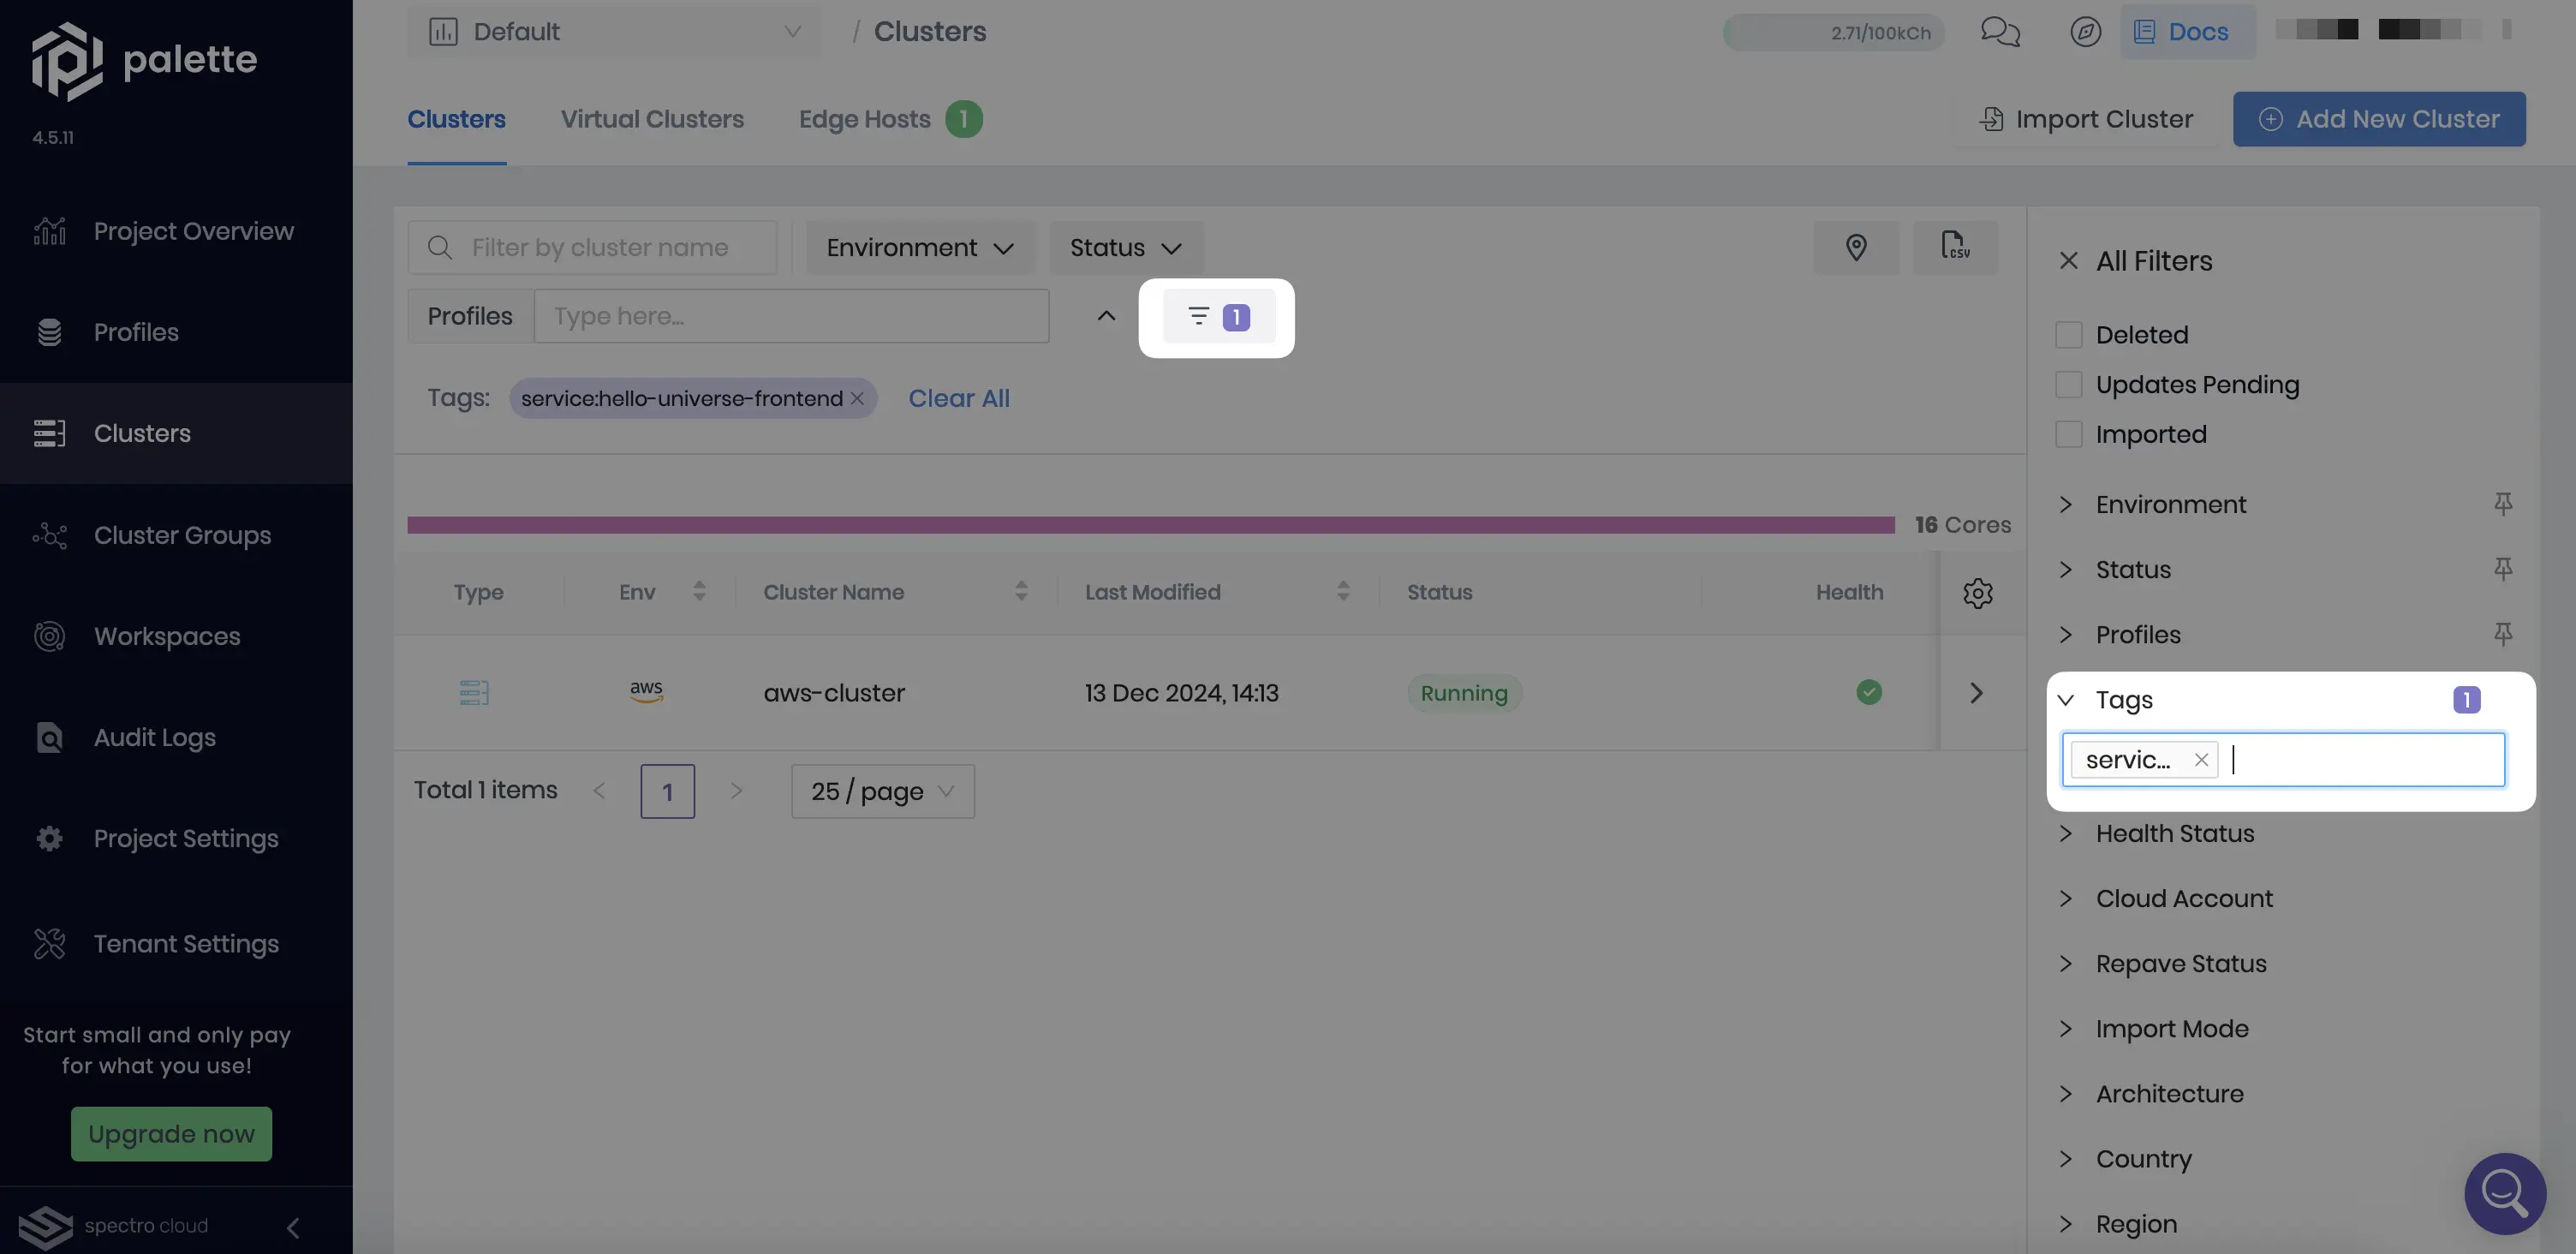Check the Deleted filter checkbox

click(x=2068, y=334)
